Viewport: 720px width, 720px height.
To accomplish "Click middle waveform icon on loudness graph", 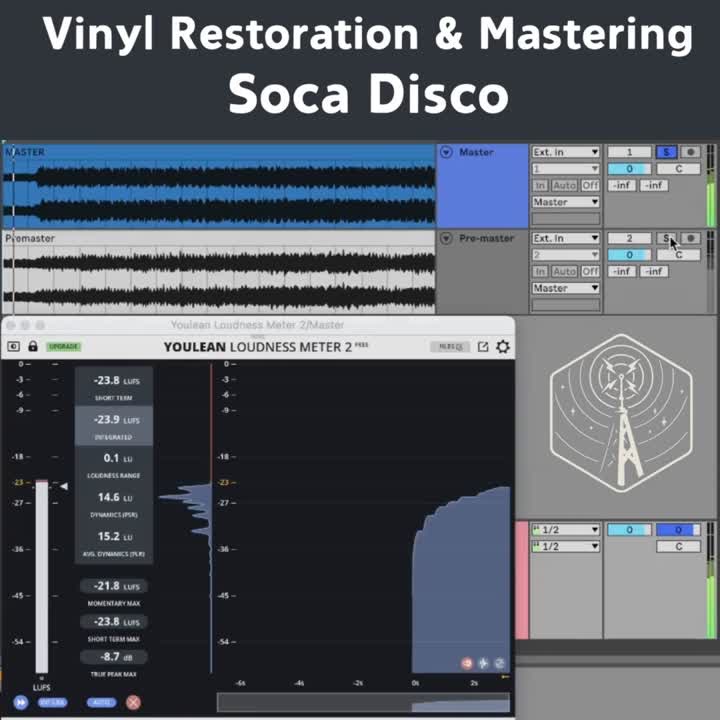I will click(483, 663).
